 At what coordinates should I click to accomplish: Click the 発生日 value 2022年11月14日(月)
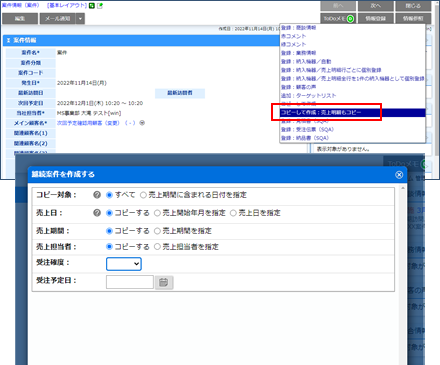click(82, 83)
